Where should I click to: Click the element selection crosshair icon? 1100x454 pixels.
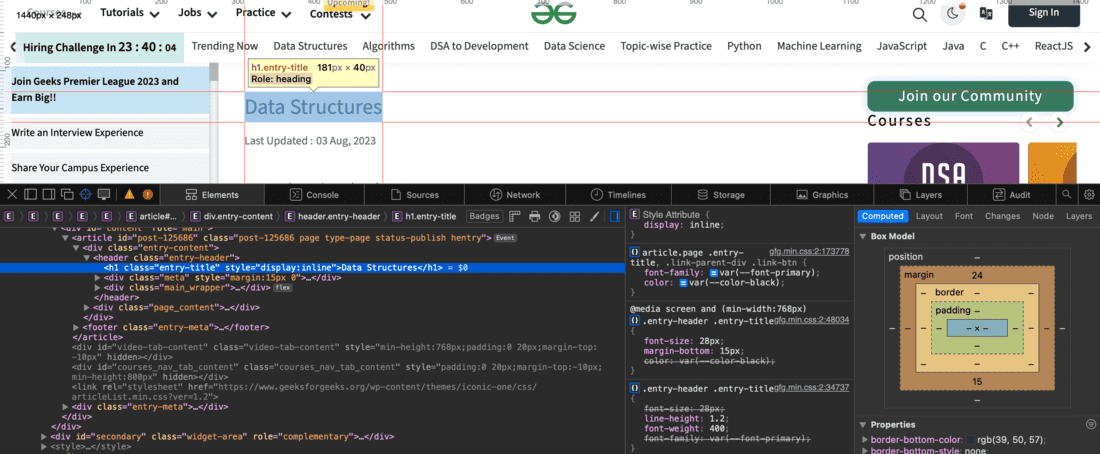point(86,194)
